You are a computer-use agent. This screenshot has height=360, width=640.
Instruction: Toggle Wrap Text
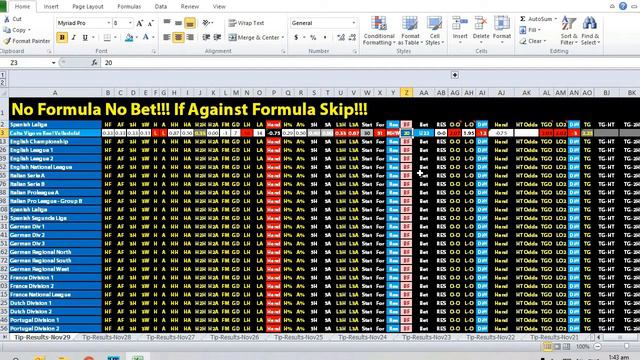(x=246, y=23)
